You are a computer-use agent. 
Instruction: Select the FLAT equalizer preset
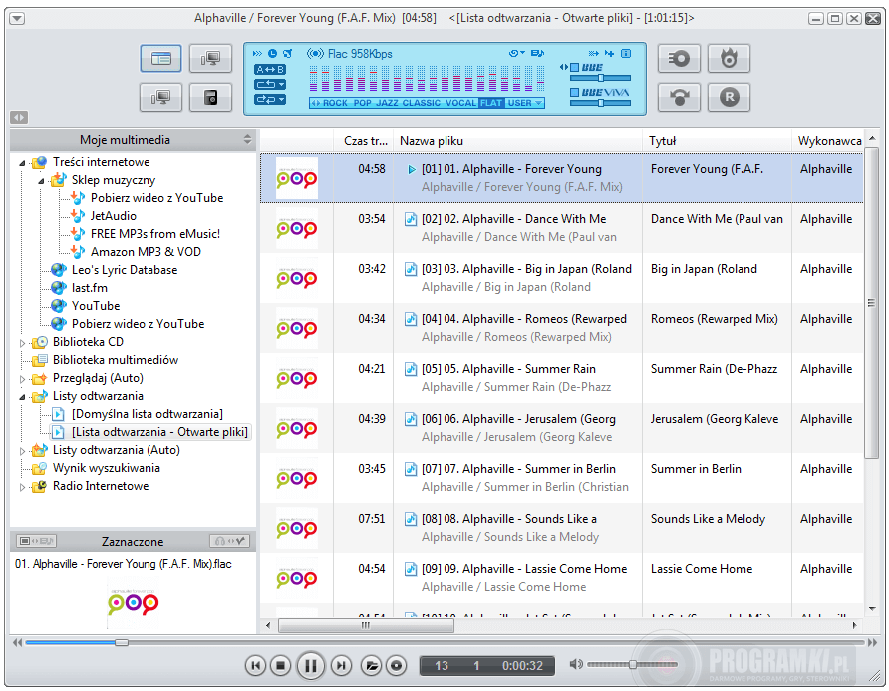pos(491,103)
